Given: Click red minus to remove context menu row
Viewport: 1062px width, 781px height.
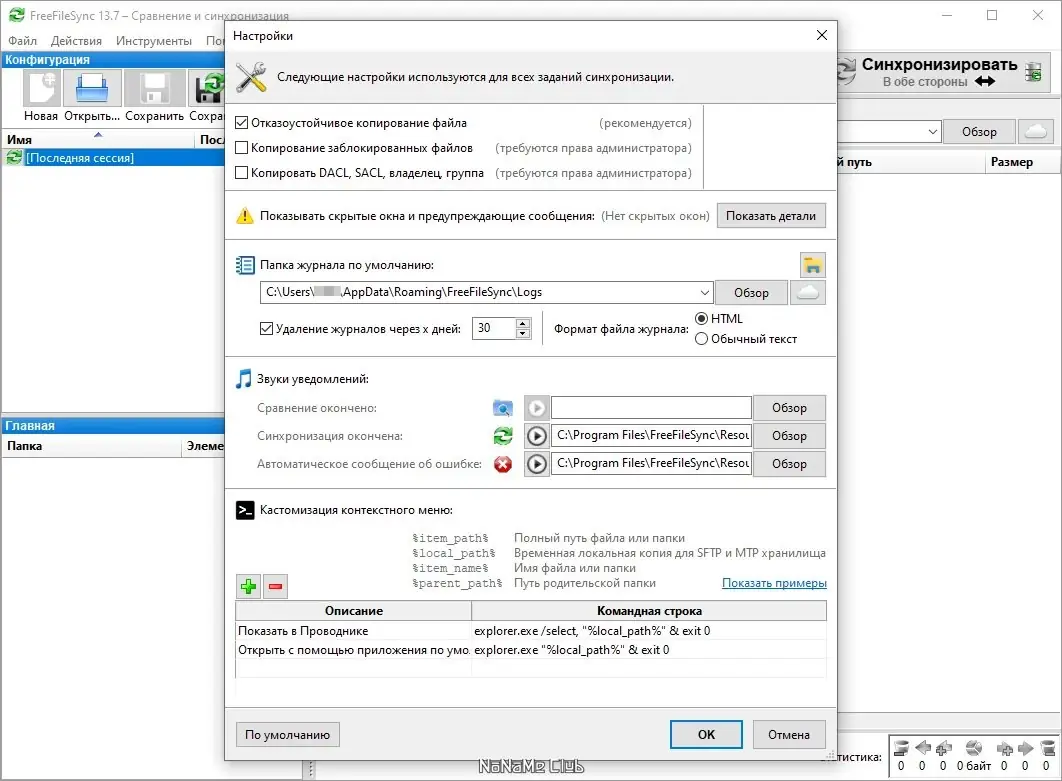Looking at the screenshot, I should point(275,586).
